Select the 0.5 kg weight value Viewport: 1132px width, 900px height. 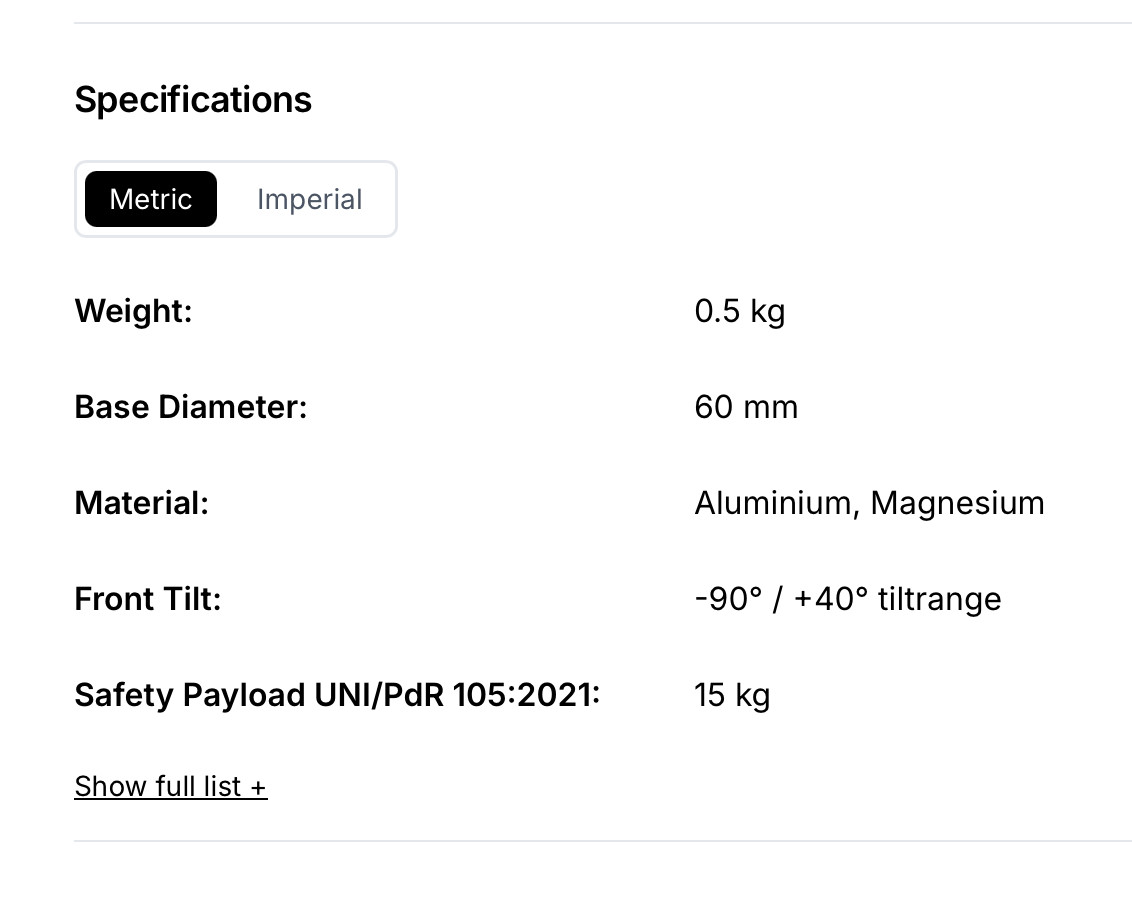tap(739, 311)
